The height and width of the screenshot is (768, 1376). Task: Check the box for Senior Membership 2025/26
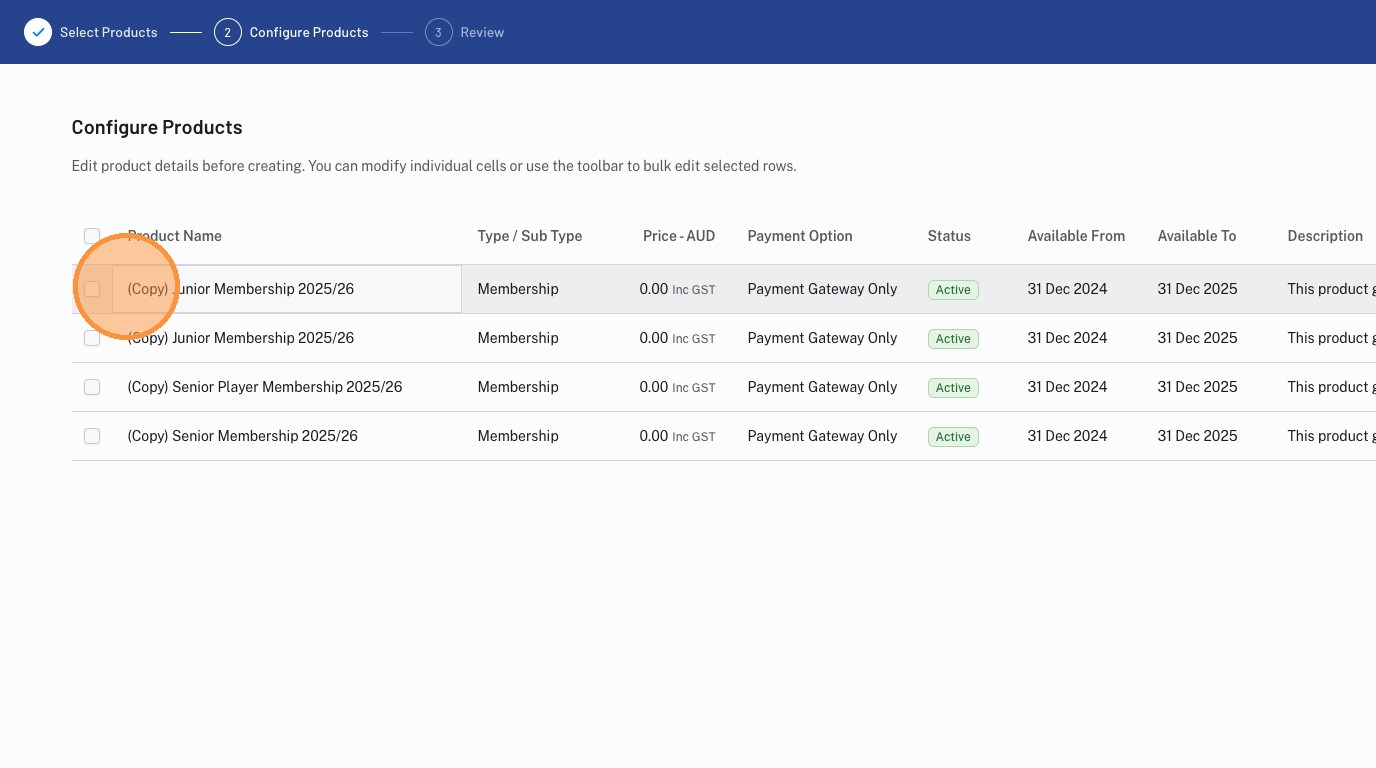point(92,436)
